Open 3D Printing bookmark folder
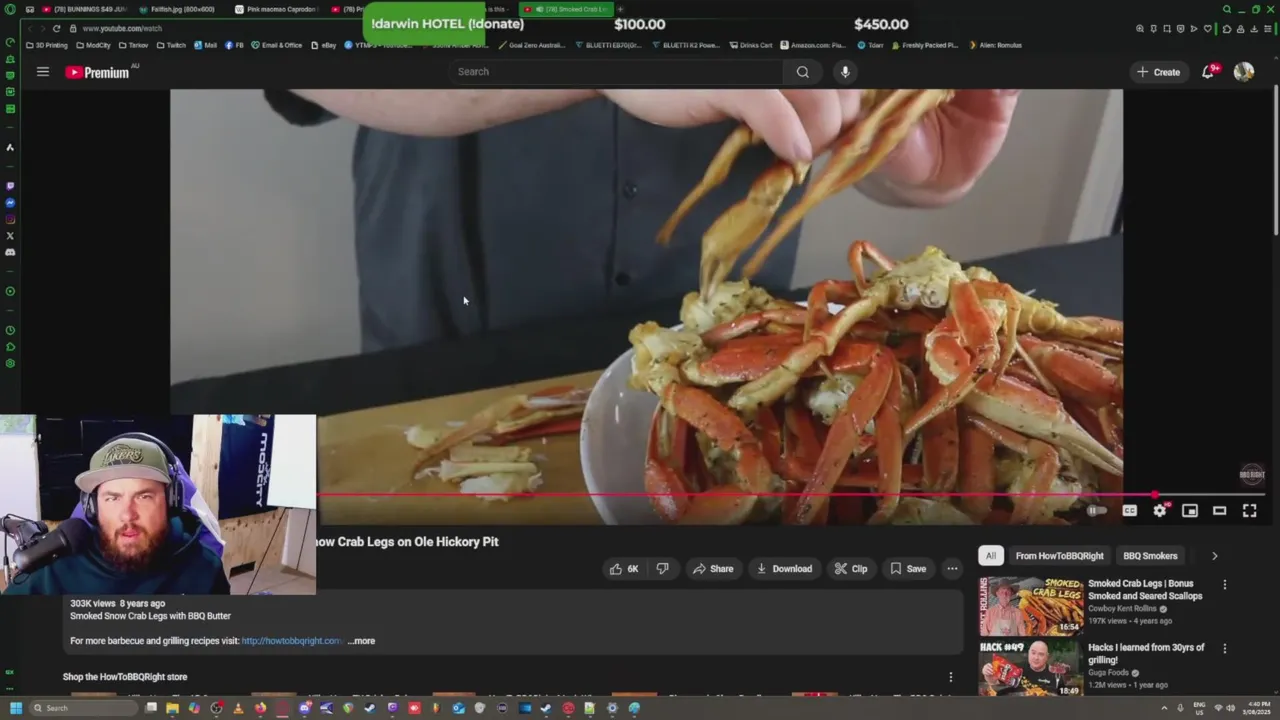This screenshot has height=720, width=1280. (x=47, y=45)
